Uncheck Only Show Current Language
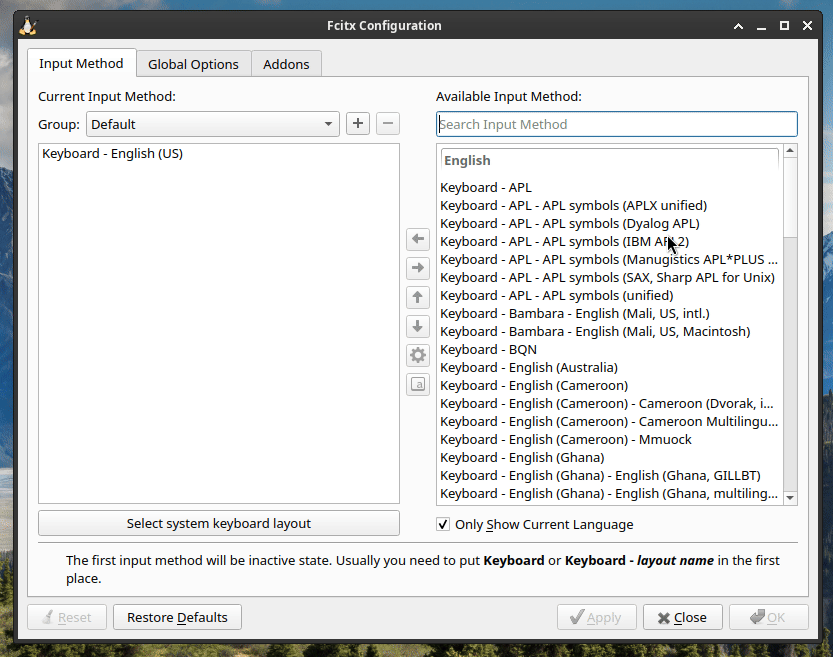This screenshot has height=657, width=833. tap(442, 524)
